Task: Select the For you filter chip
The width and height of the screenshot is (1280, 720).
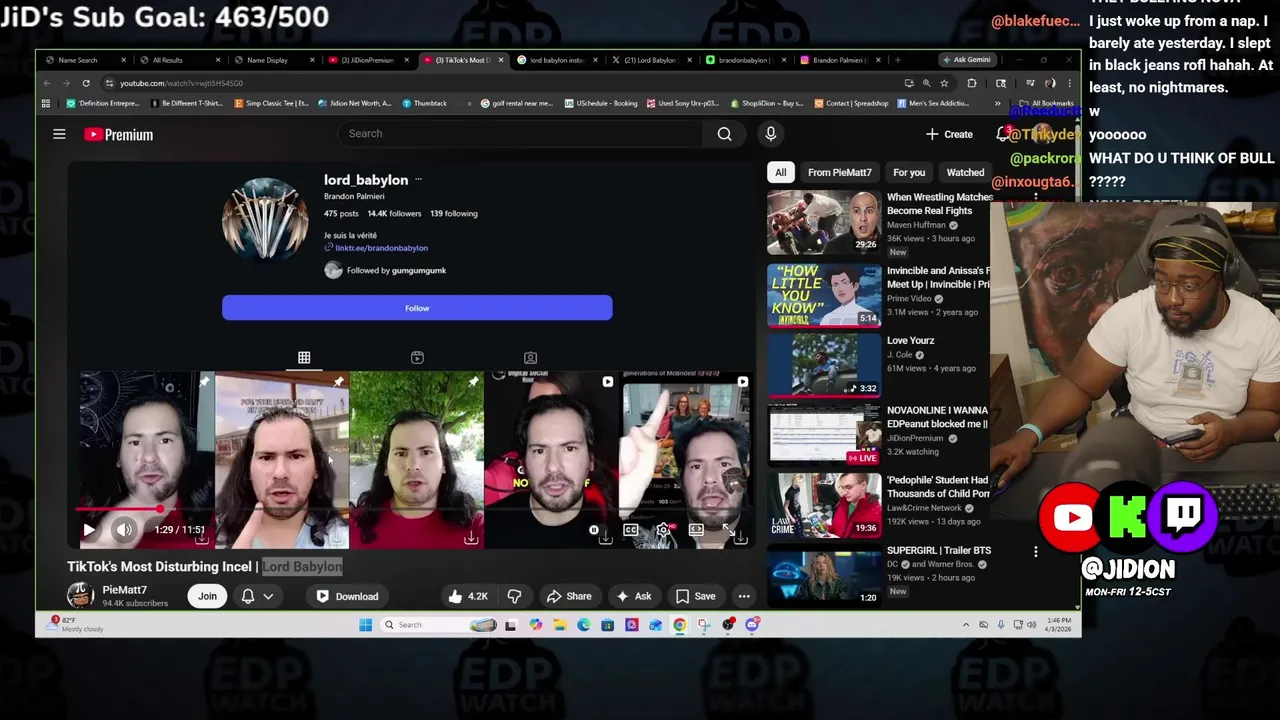Action: (909, 172)
